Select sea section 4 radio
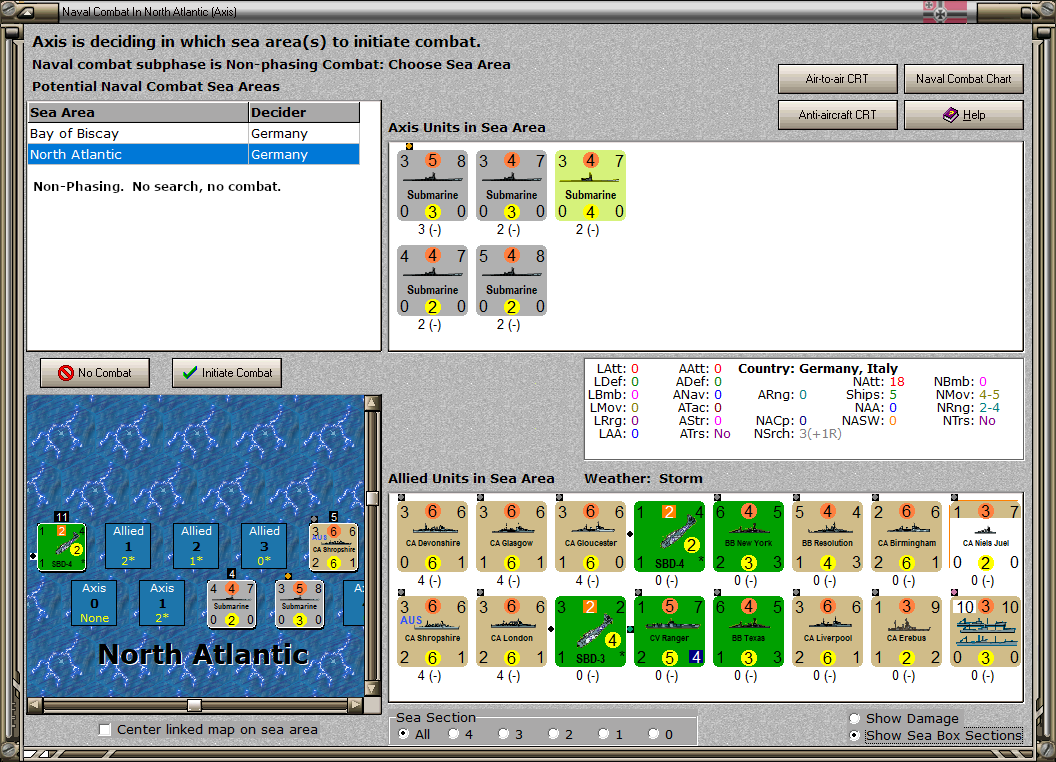The image size is (1056, 762). (x=453, y=734)
